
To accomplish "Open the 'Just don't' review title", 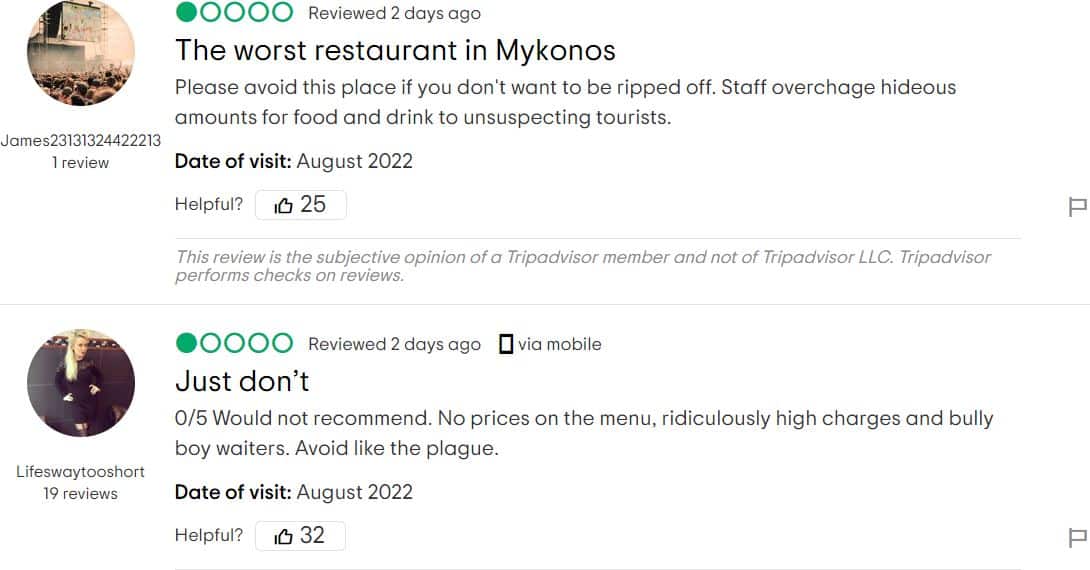I will 242,381.
